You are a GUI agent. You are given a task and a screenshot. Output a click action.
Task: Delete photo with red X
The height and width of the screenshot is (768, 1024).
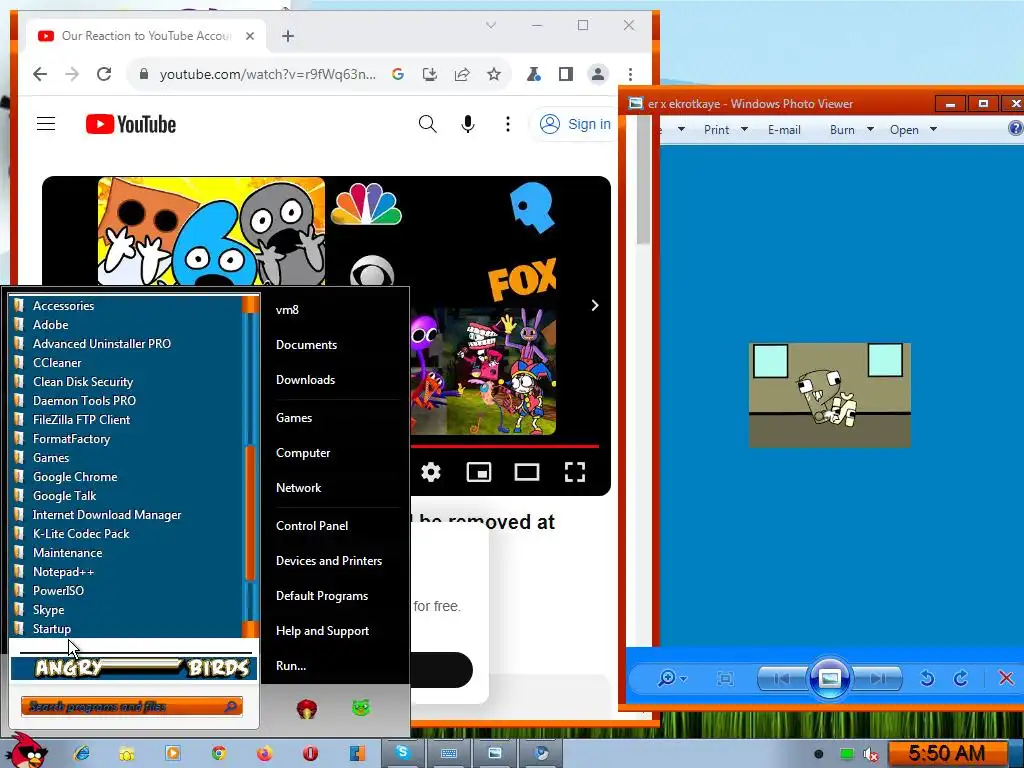click(x=1006, y=679)
